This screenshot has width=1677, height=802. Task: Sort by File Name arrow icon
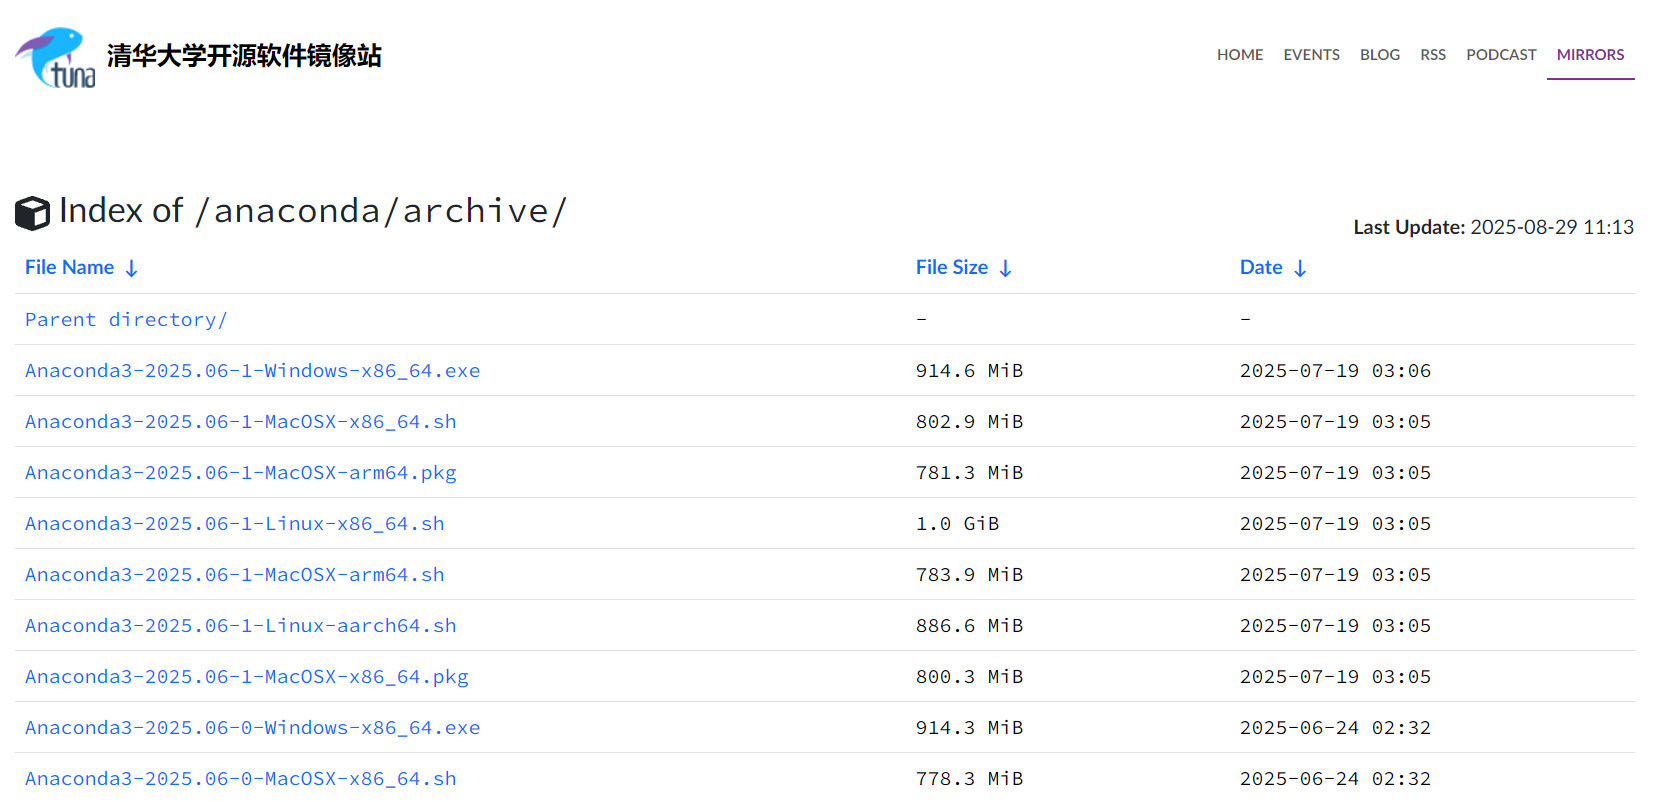click(x=131, y=268)
